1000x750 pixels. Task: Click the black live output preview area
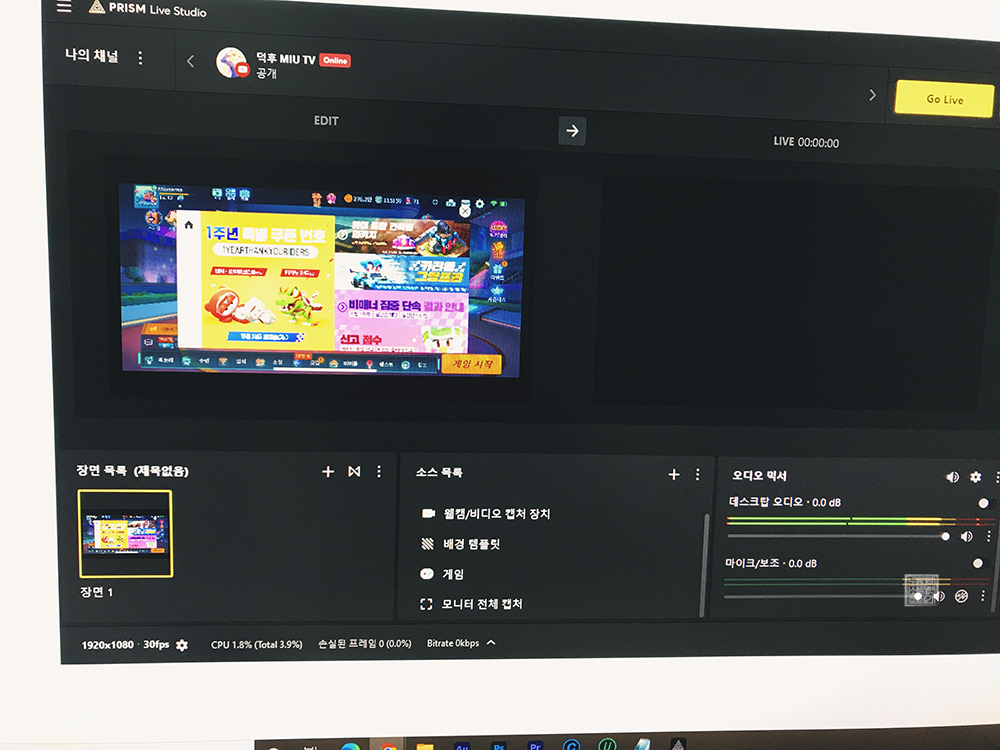tap(791, 292)
